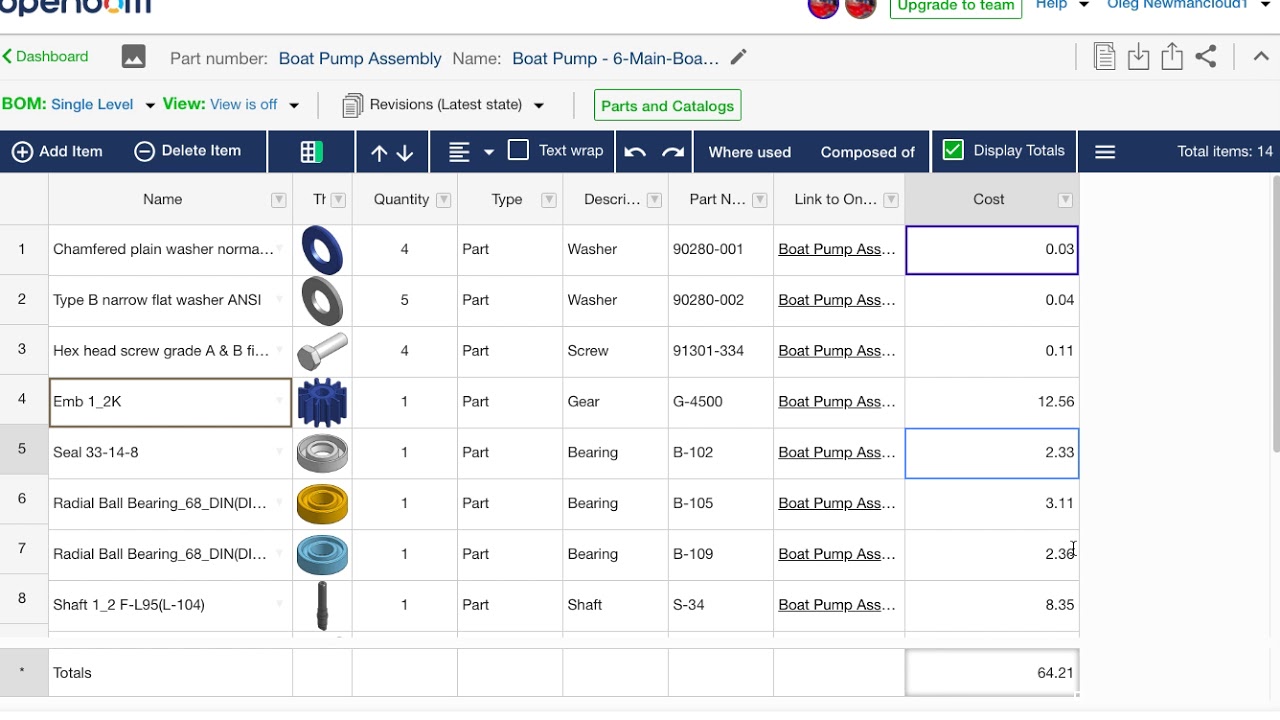The height and width of the screenshot is (720, 1280).
Task: Select the blue gear thumbnail in row 4
Action: [322, 402]
